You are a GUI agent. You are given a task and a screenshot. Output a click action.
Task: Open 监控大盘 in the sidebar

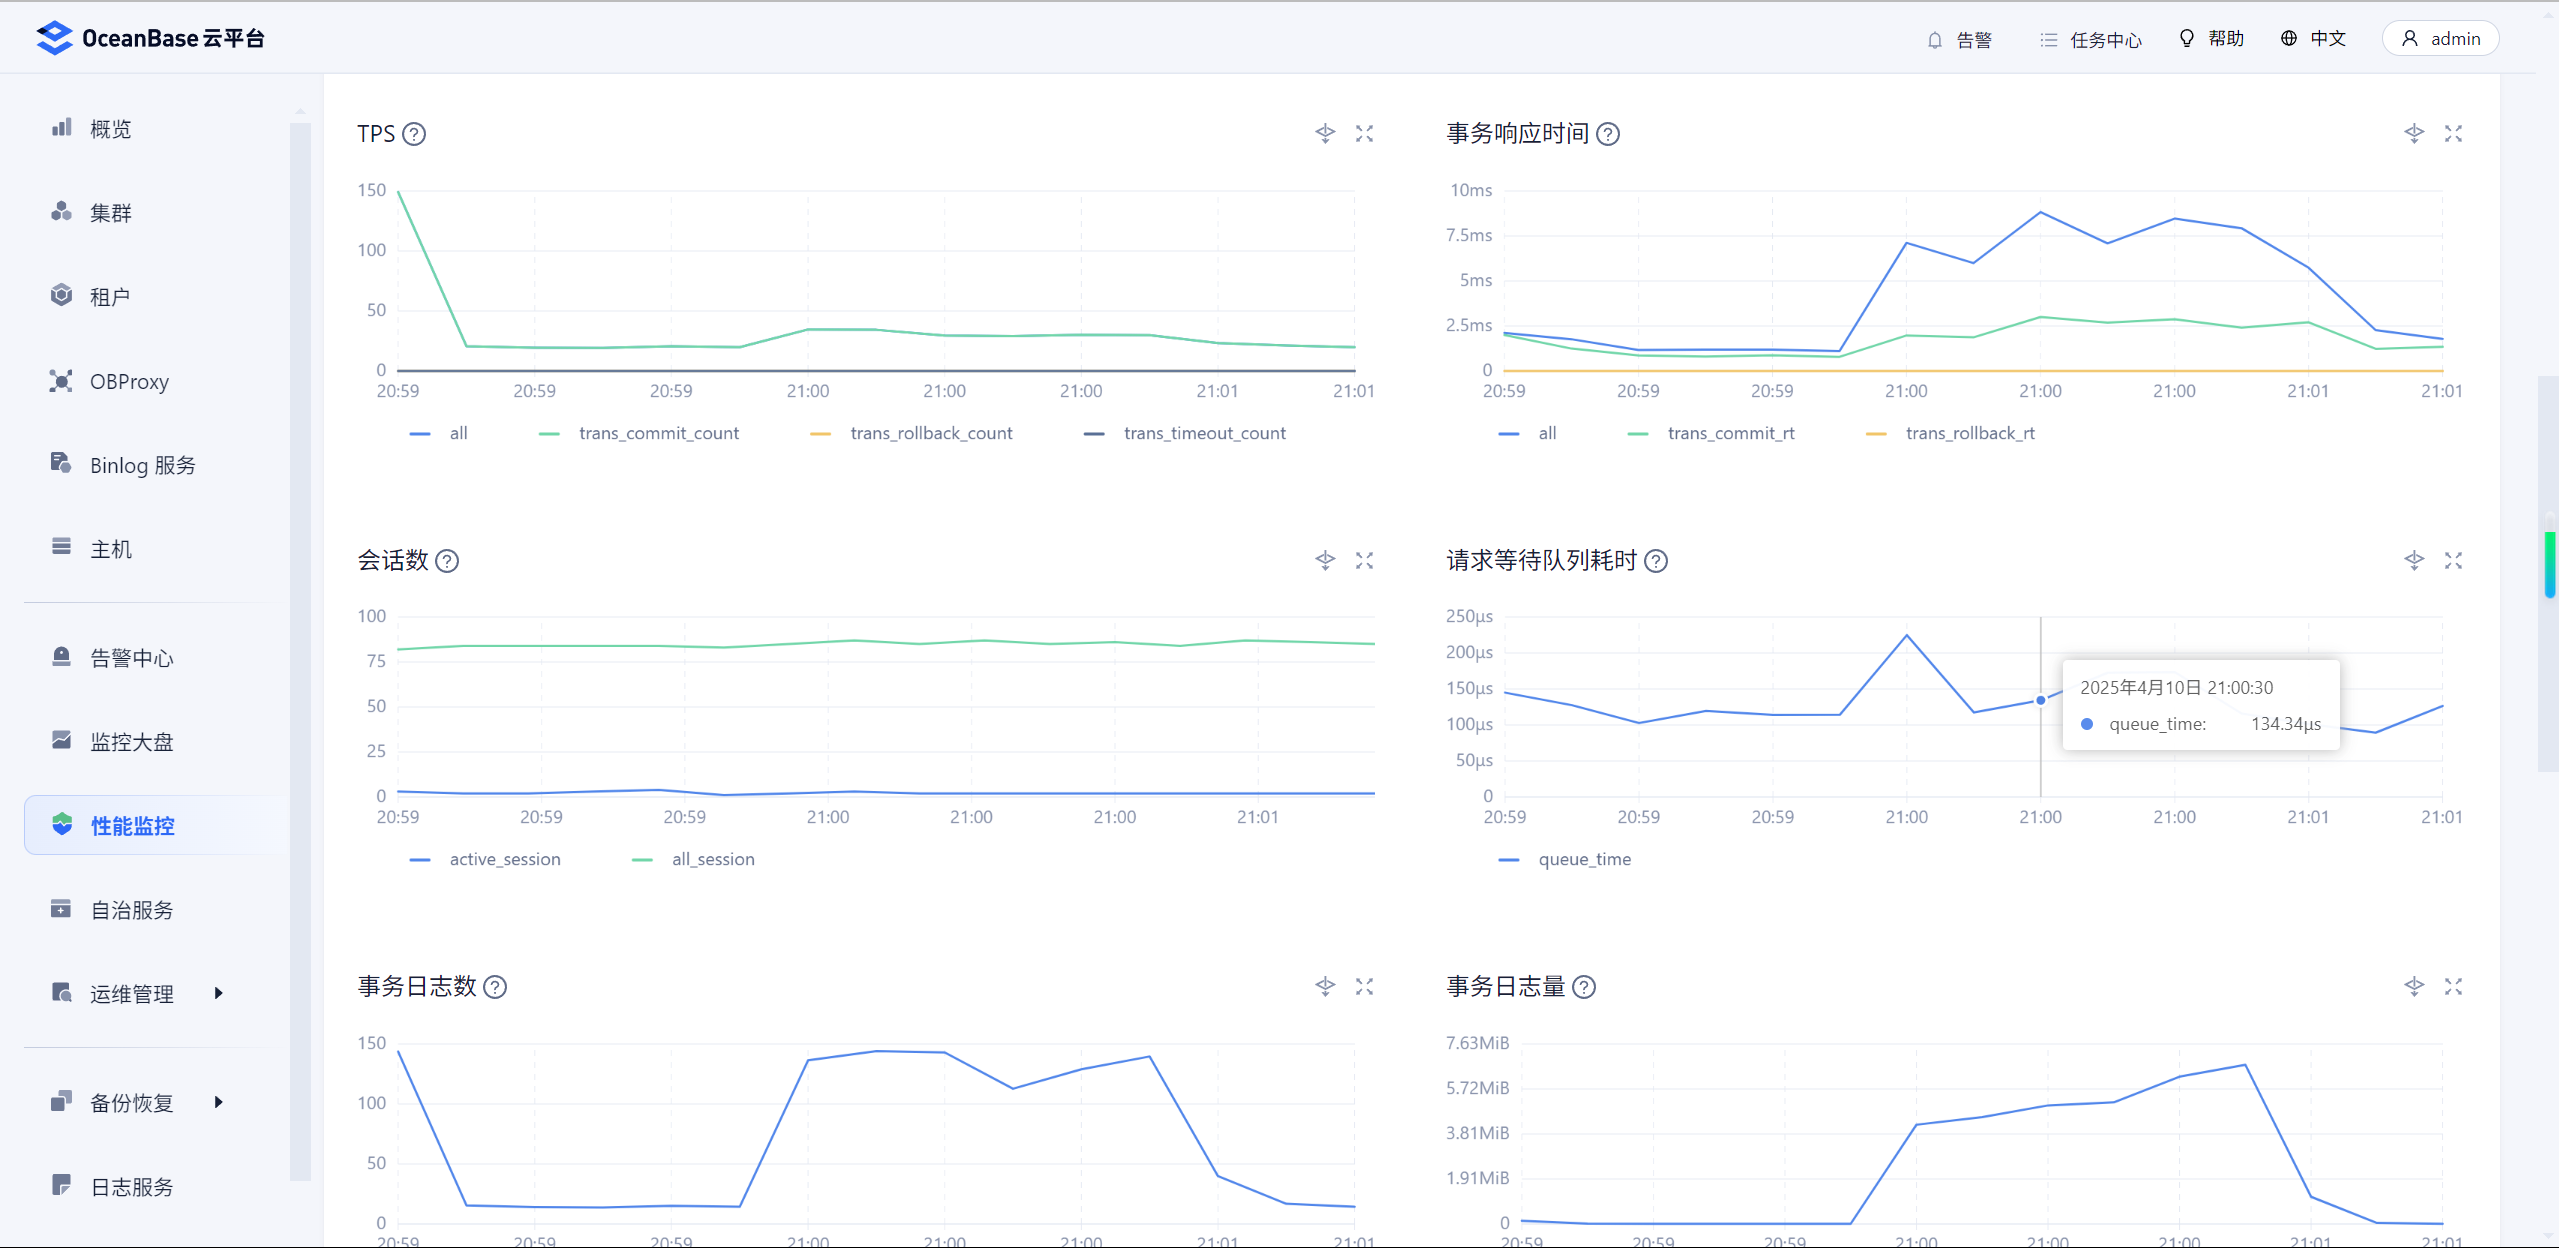pos(131,741)
